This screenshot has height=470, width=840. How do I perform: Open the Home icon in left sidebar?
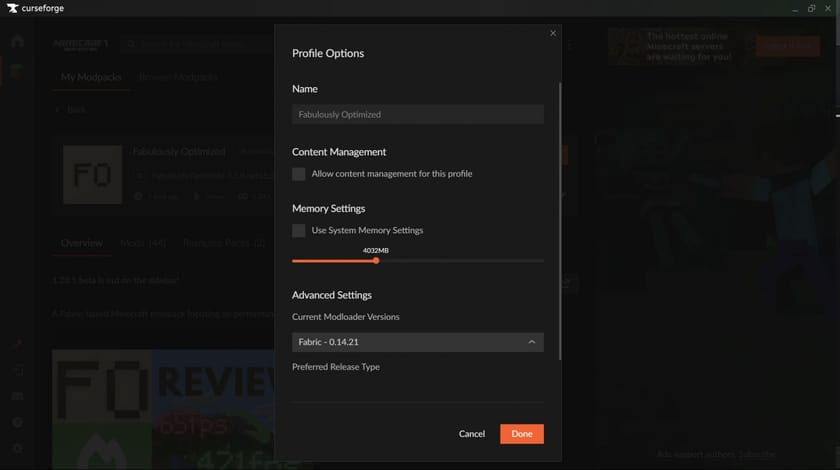pos(17,42)
